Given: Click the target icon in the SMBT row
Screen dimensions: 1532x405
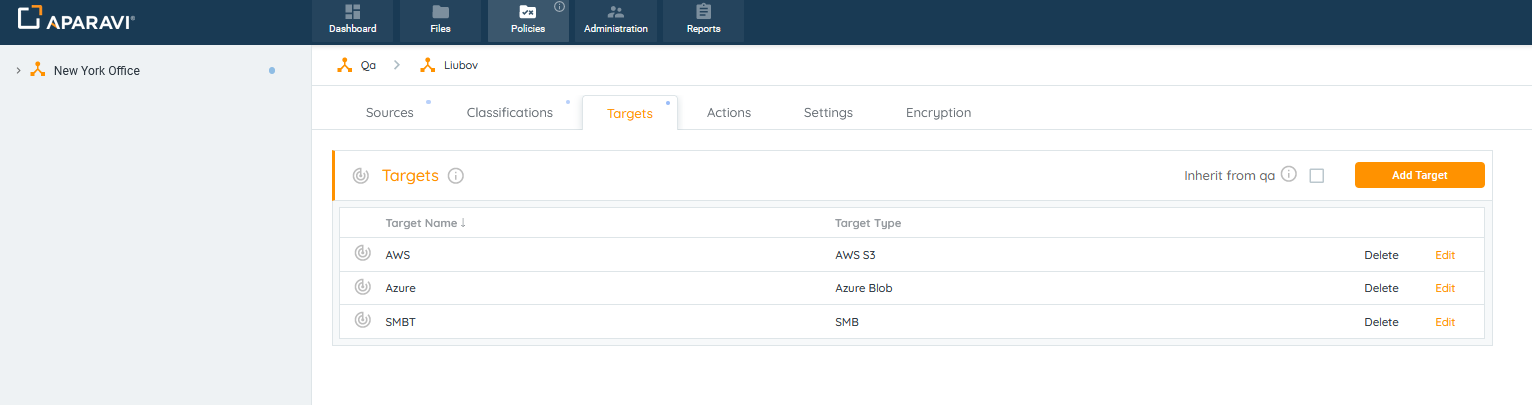Looking at the screenshot, I should click(362, 321).
